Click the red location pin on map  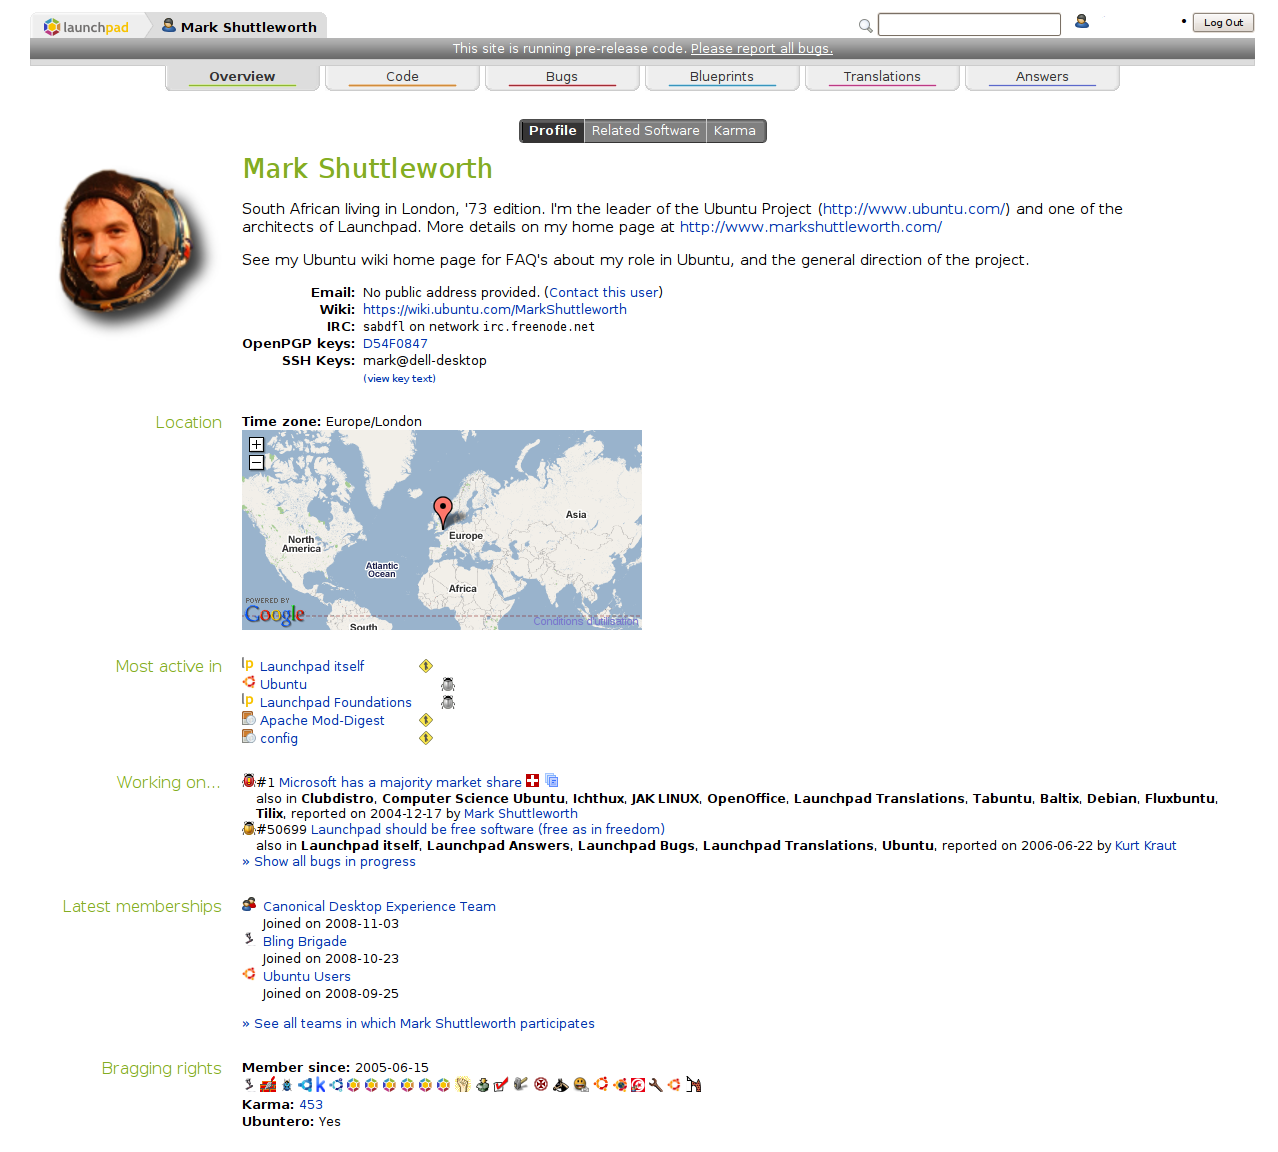pyautogui.click(x=442, y=511)
